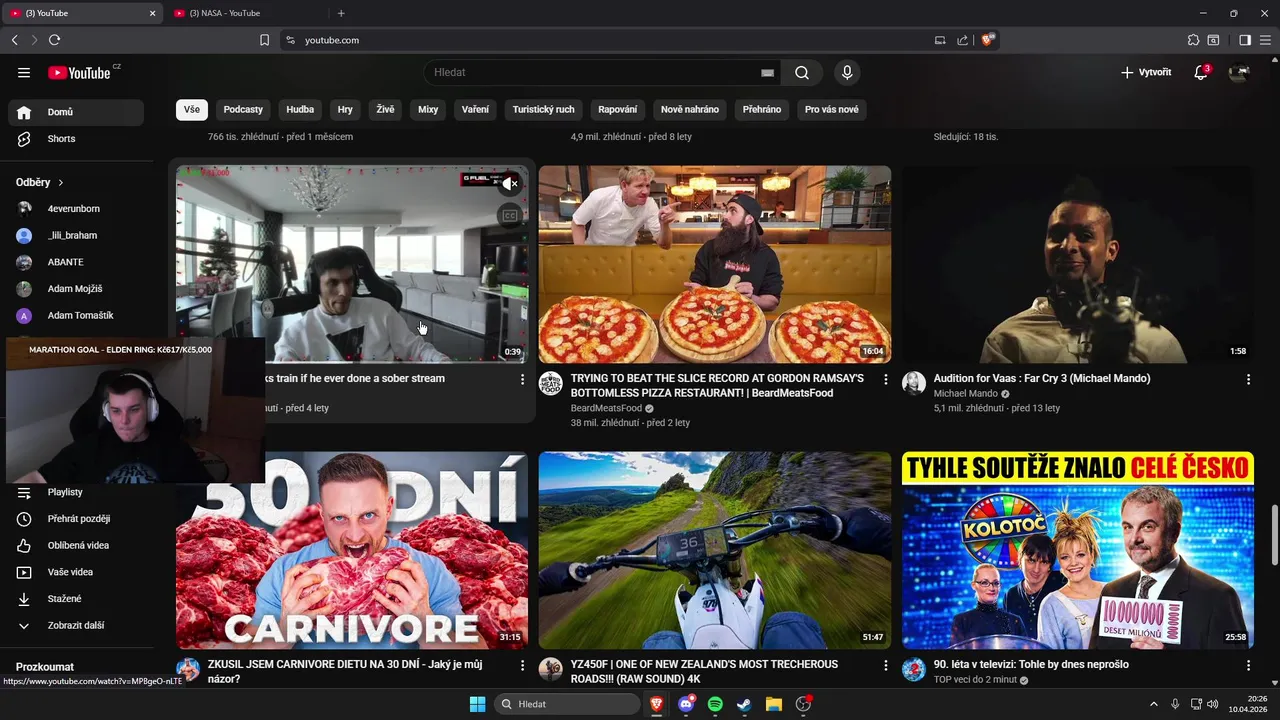Open options for 90. léta v televizi video
This screenshot has width=1280, height=720.
tap(1248, 665)
